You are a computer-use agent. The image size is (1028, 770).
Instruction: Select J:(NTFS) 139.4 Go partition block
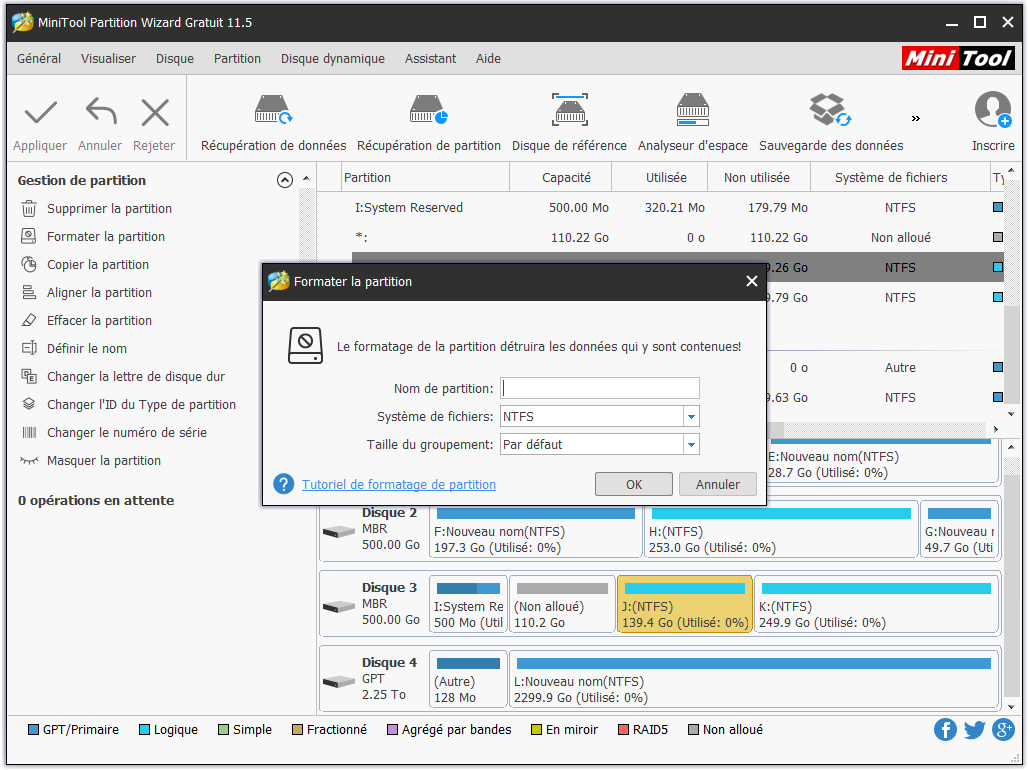point(684,604)
